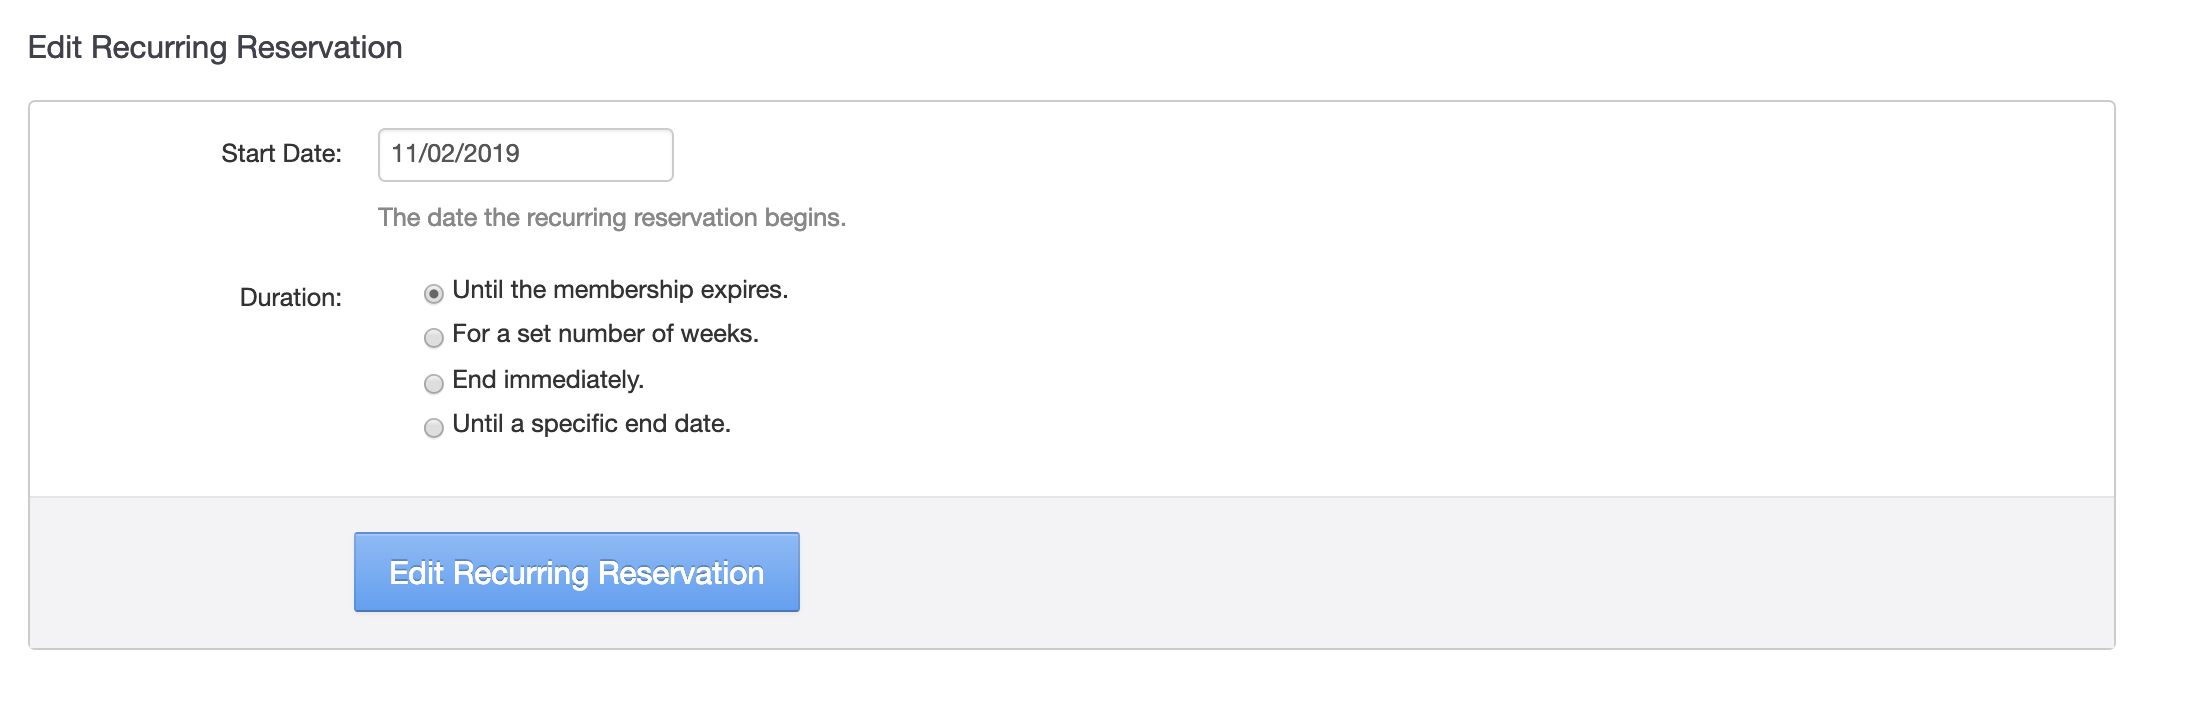The width and height of the screenshot is (2196, 716).
Task: Enable the 'Until a specific end date' radio button
Action: pos(433,428)
